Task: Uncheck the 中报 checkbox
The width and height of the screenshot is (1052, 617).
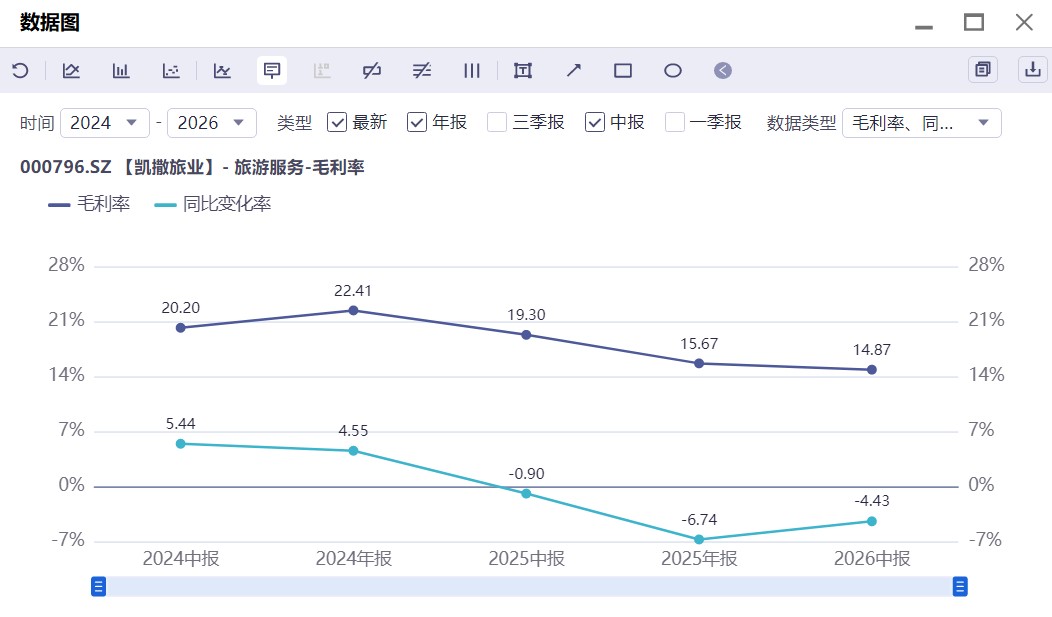Action: coord(594,122)
